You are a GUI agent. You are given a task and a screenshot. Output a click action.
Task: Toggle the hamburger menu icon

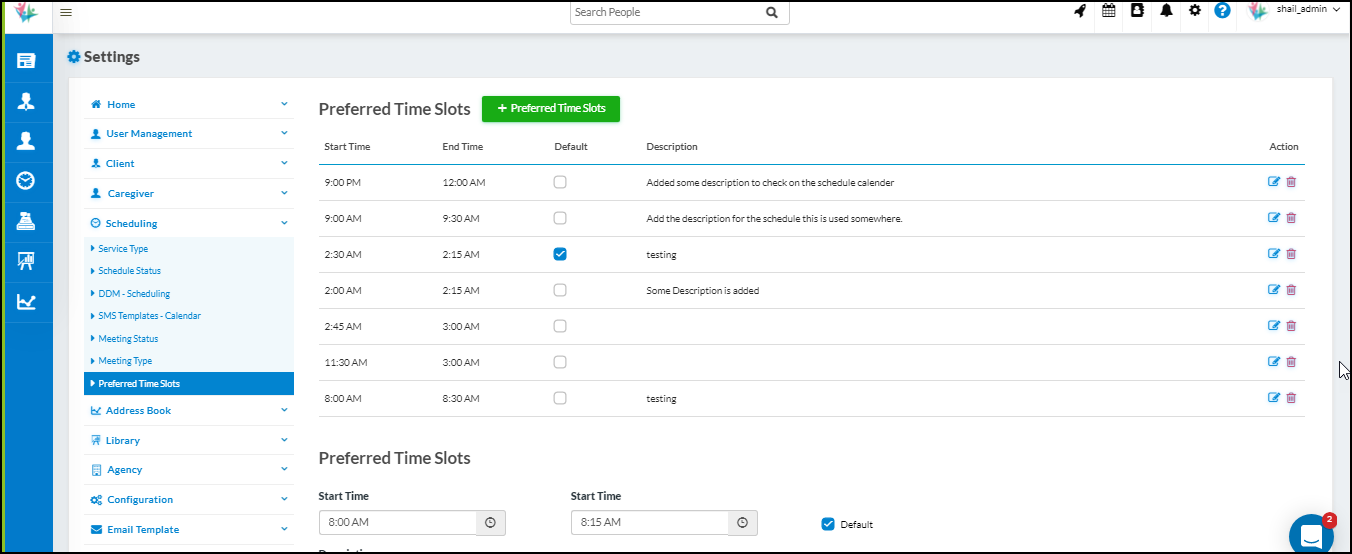click(x=66, y=12)
